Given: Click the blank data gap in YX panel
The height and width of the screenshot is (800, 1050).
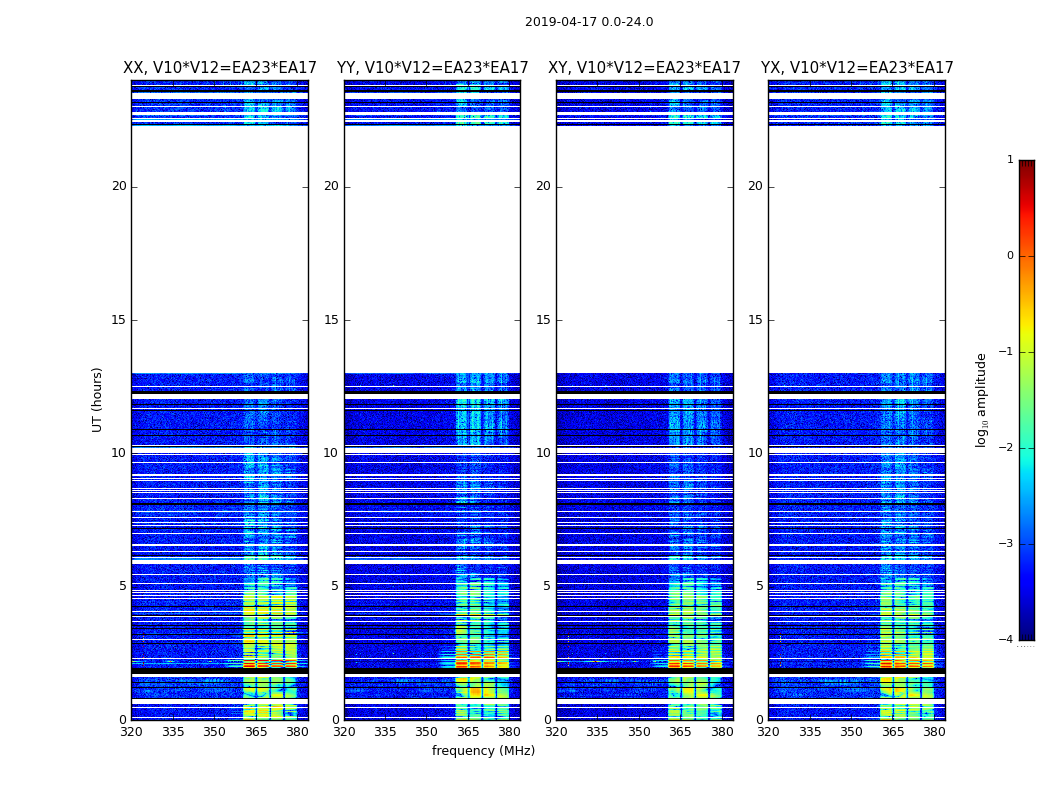Looking at the screenshot, I should (x=857, y=250).
